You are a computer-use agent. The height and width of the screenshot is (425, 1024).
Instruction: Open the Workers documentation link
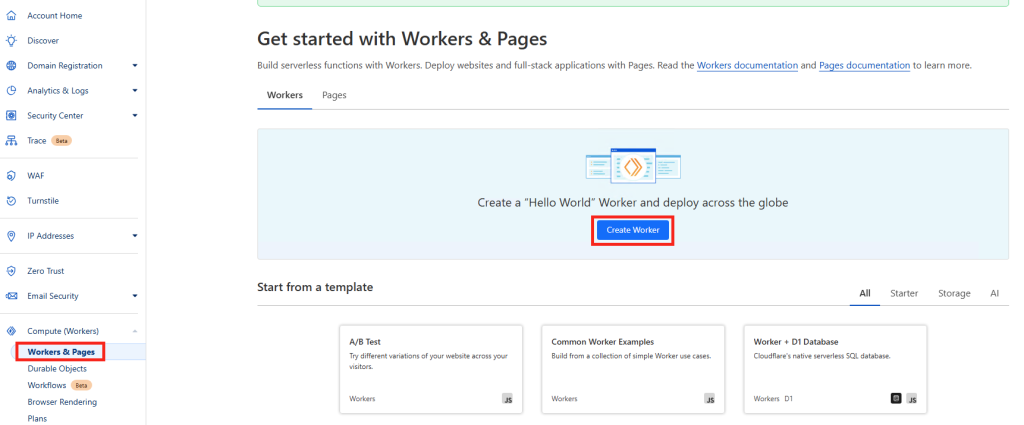point(747,65)
